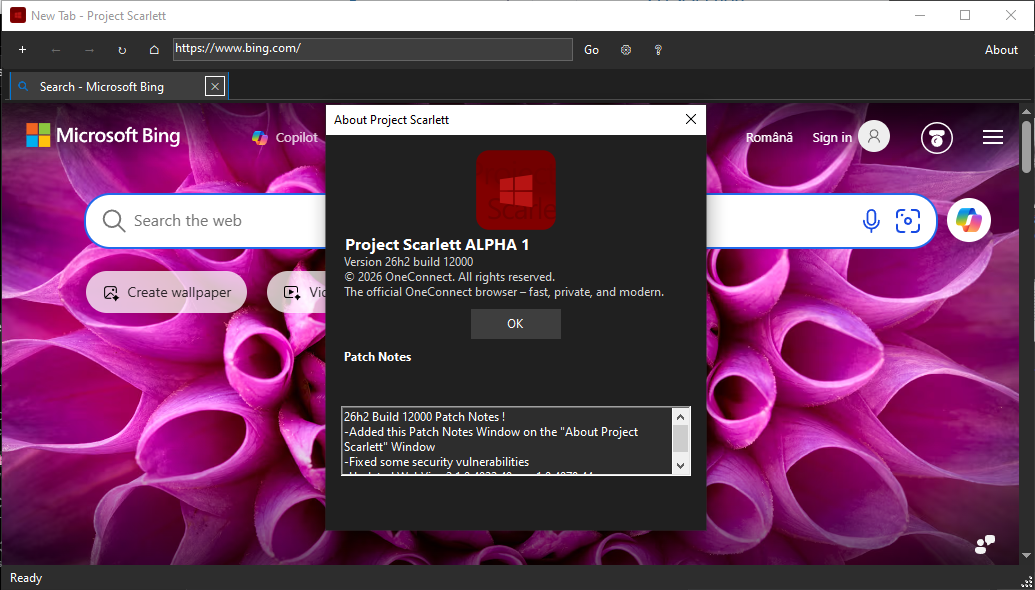Image resolution: width=1035 pixels, height=590 pixels.
Task: Click the Project Scarlett title bar icon
Action: 18,15
